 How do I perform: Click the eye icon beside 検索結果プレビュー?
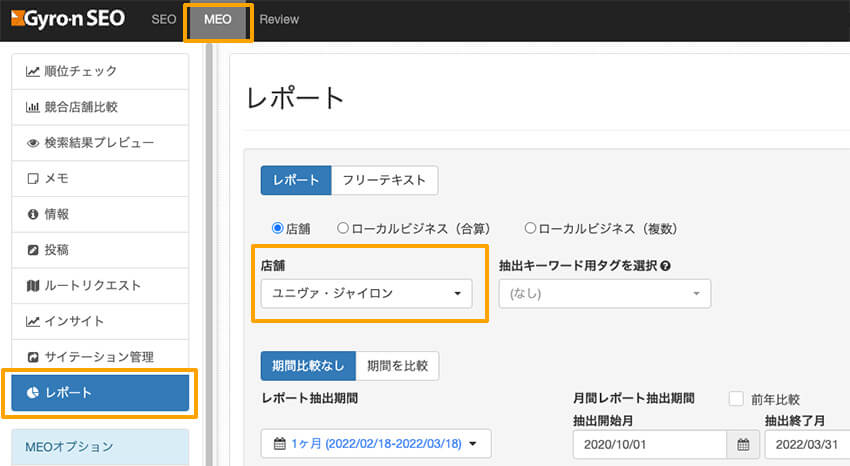tap(33, 143)
